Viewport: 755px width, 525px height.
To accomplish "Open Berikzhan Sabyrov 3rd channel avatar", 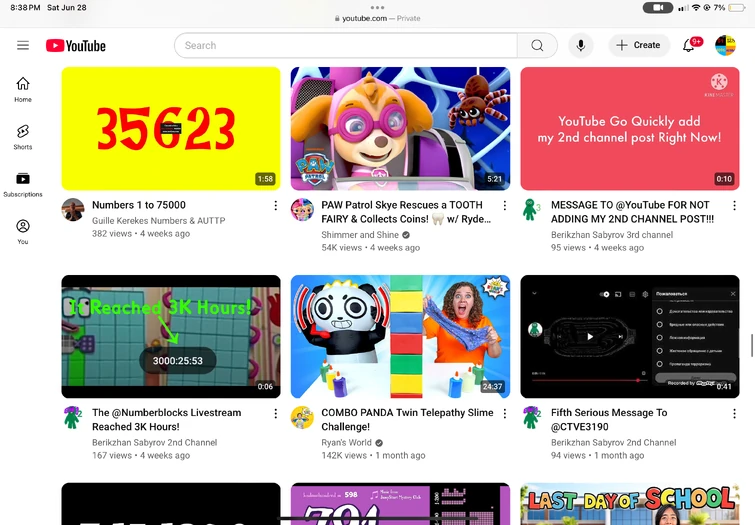I will 532,210.
